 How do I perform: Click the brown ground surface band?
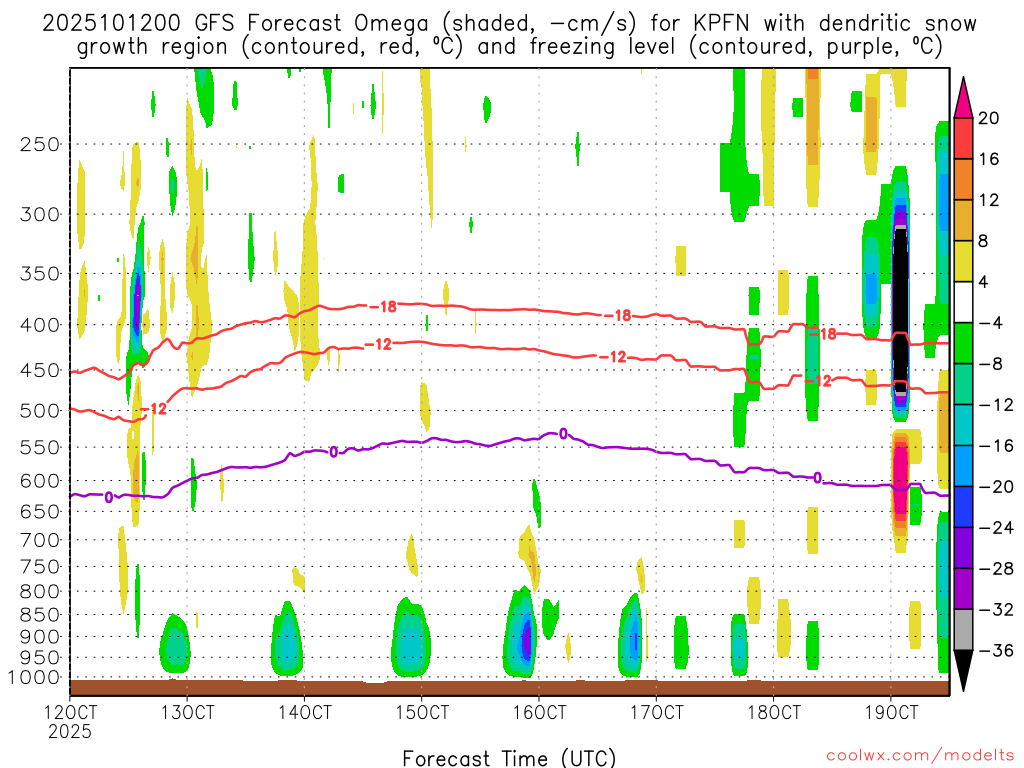509,688
